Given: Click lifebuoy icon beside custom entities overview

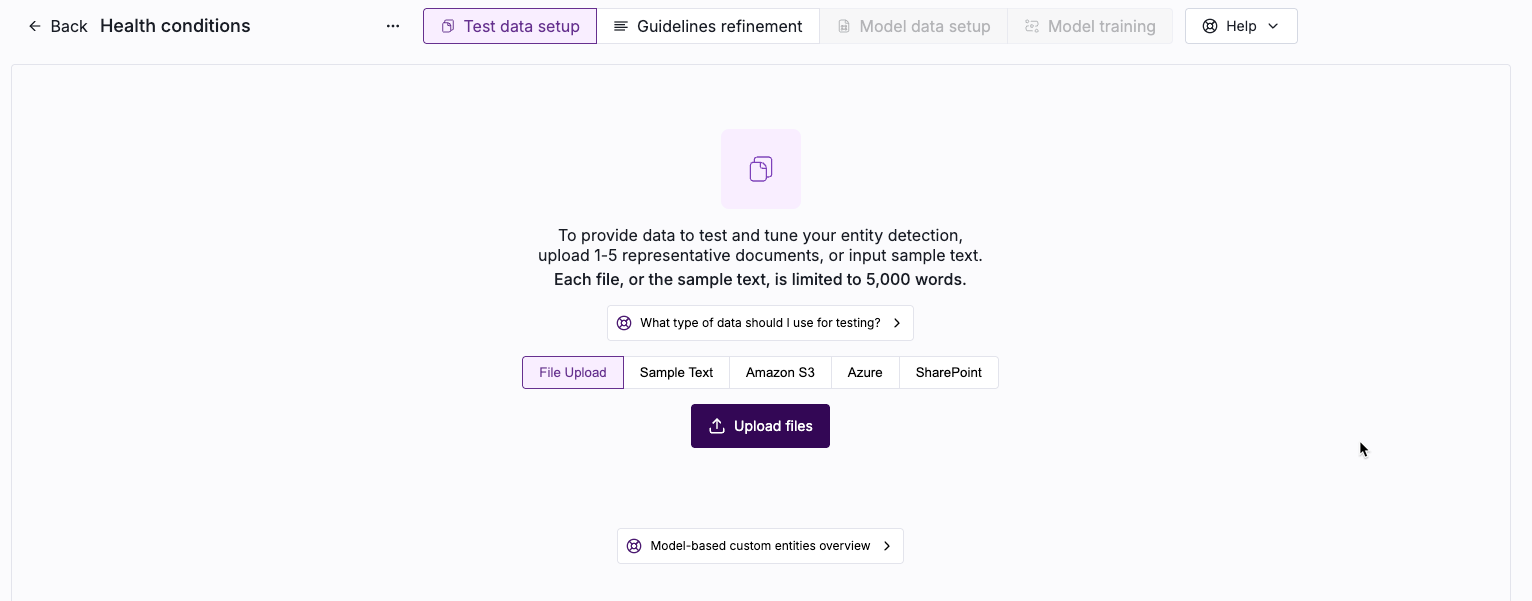Looking at the screenshot, I should coord(634,546).
